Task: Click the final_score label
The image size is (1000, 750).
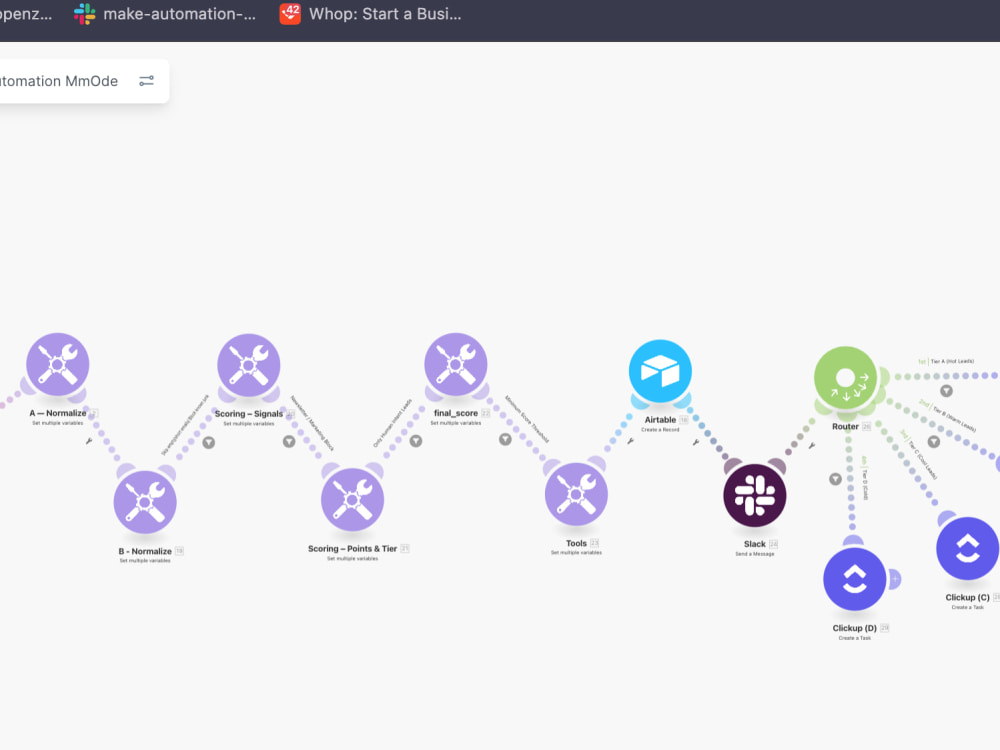Action: 455,413
